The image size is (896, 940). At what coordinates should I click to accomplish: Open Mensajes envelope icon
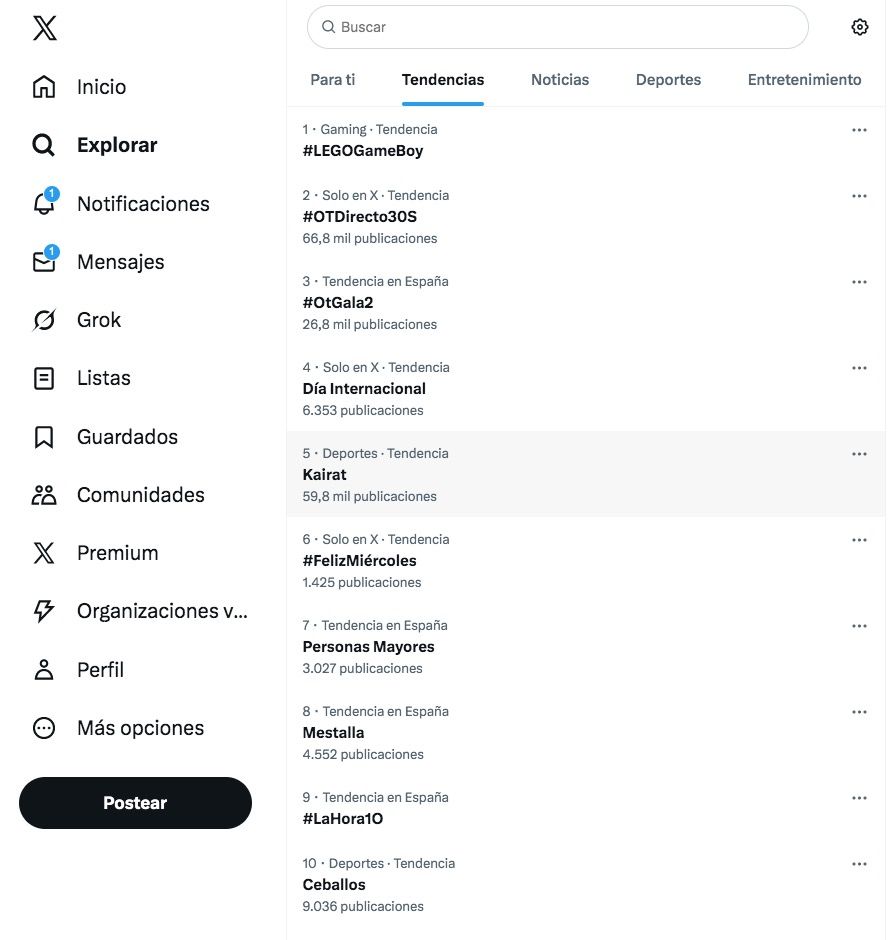click(44, 262)
